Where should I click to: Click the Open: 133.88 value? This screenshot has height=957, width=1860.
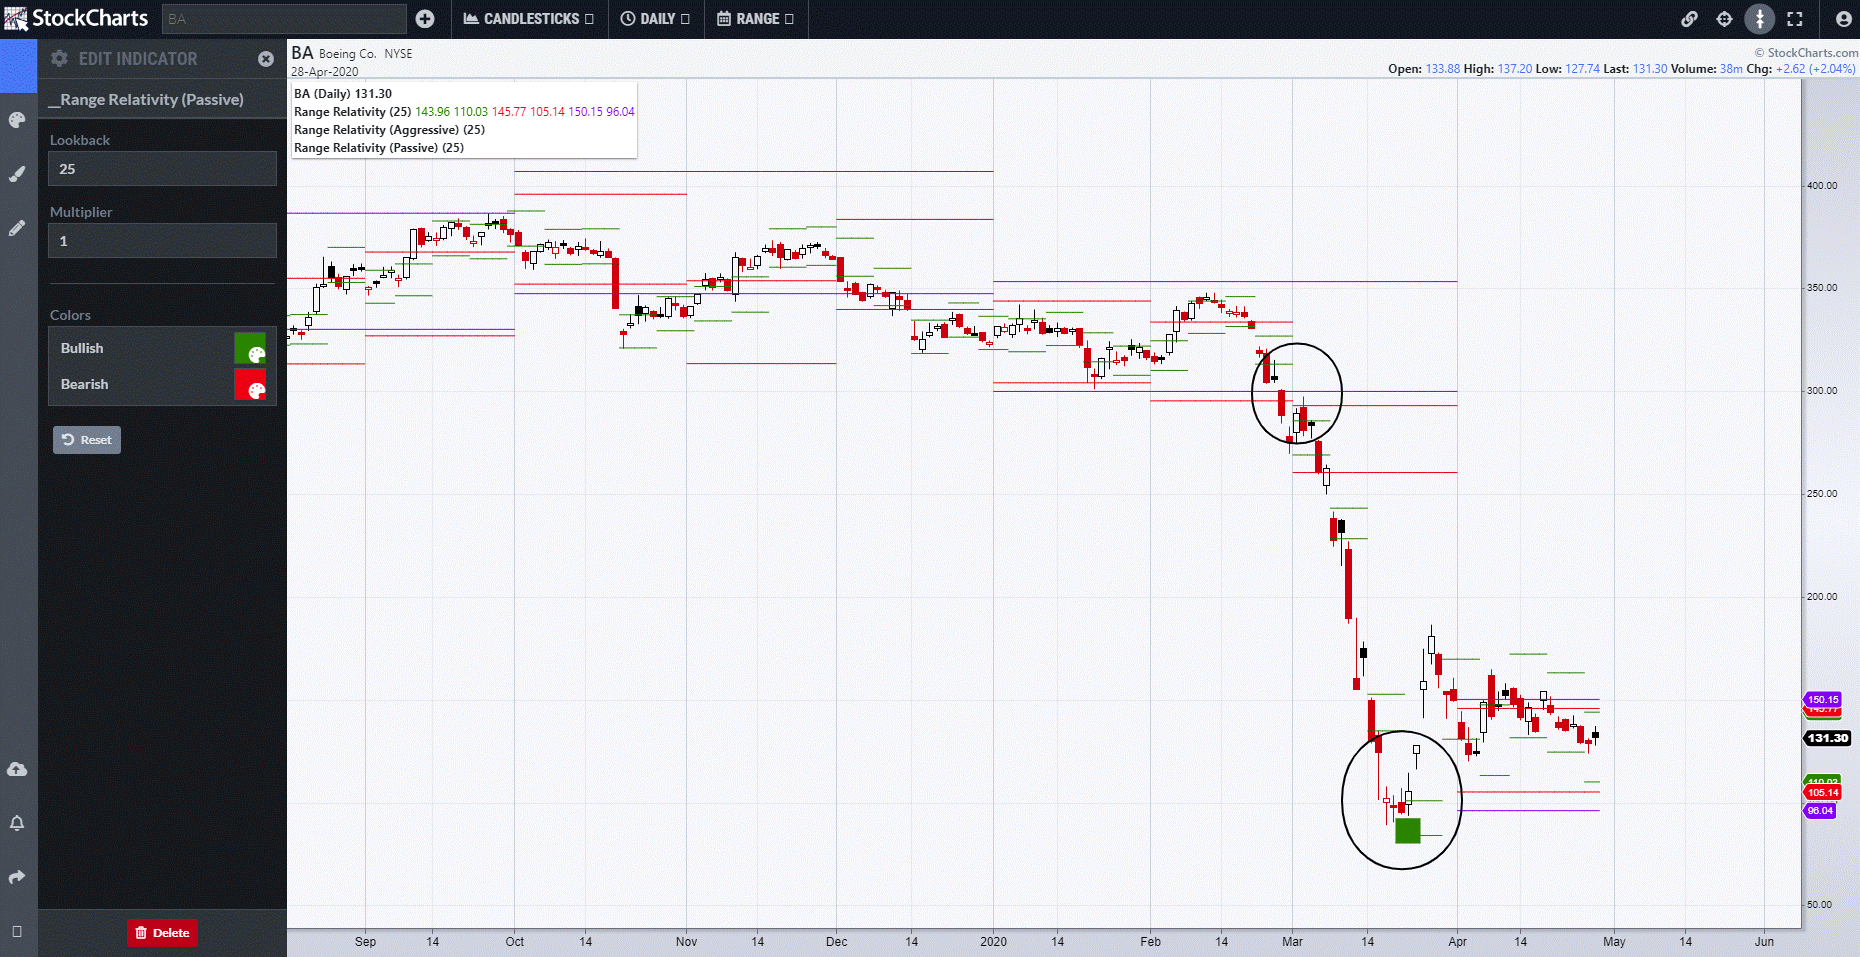point(1424,69)
